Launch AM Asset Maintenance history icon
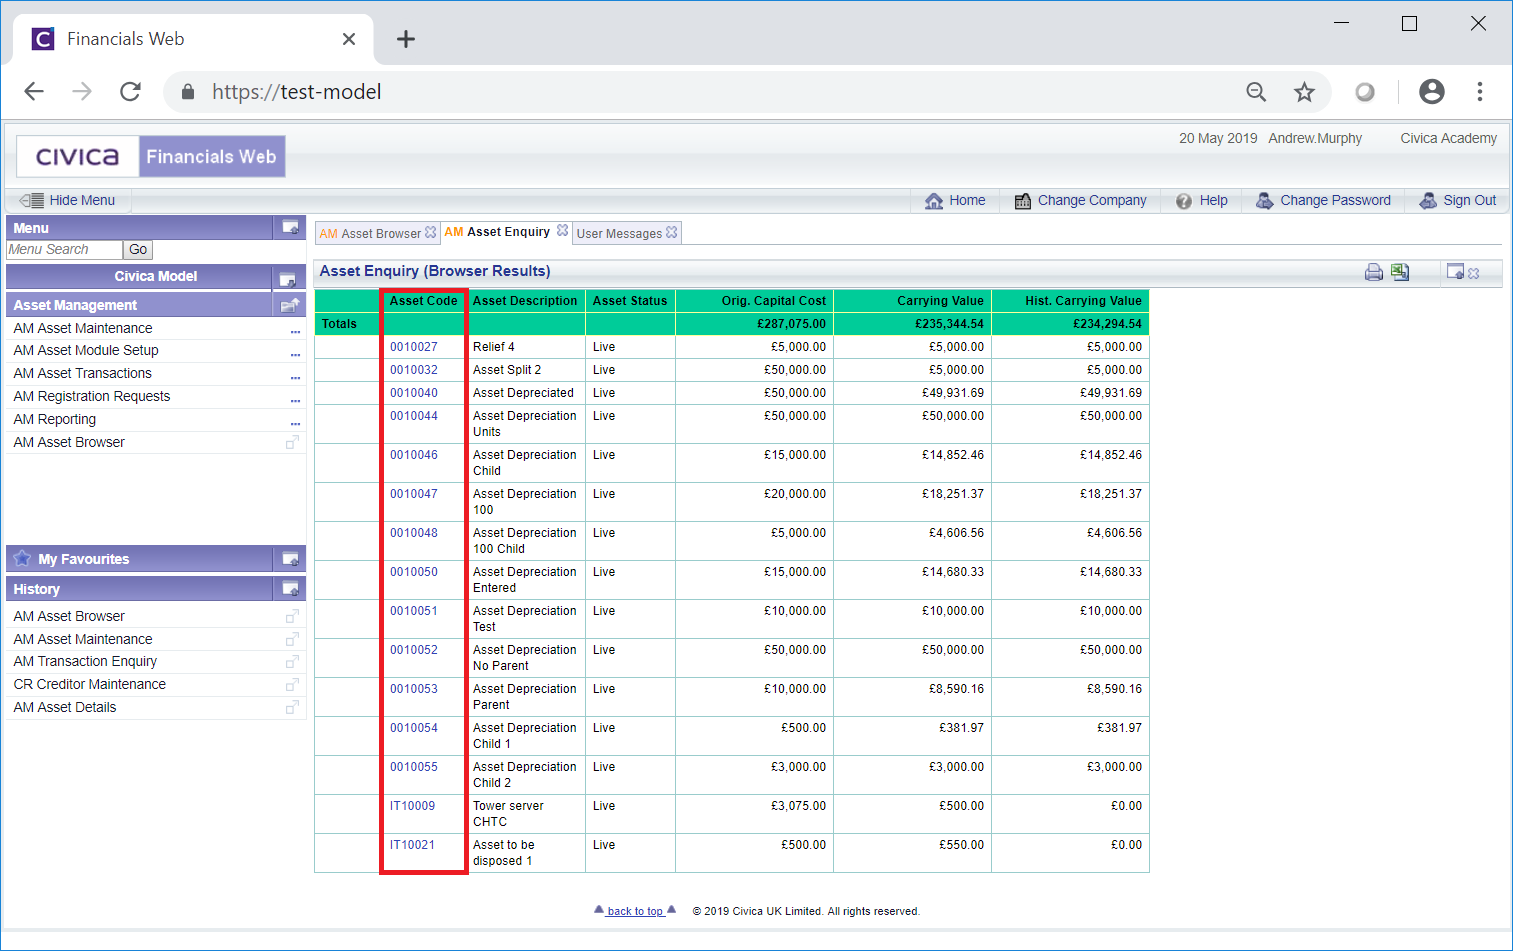The height and width of the screenshot is (951, 1513). pyautogui.click(x=293, y=639)
